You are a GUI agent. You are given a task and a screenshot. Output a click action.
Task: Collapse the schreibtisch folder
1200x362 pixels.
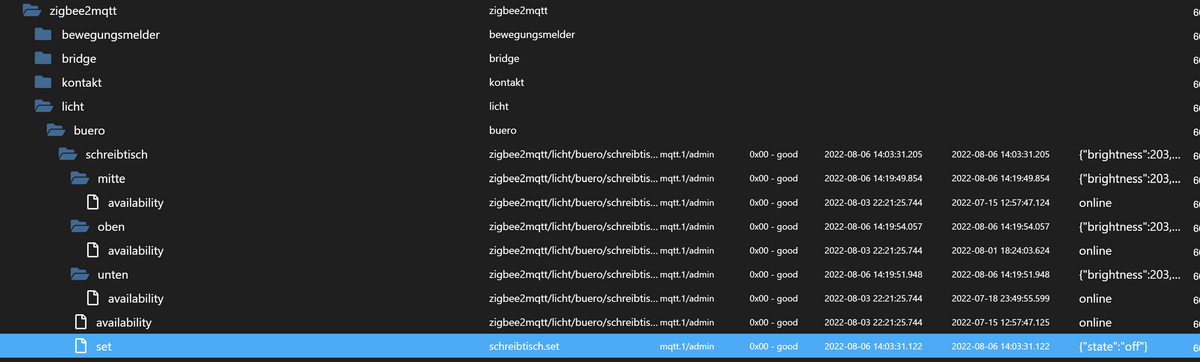pos(68,155)
